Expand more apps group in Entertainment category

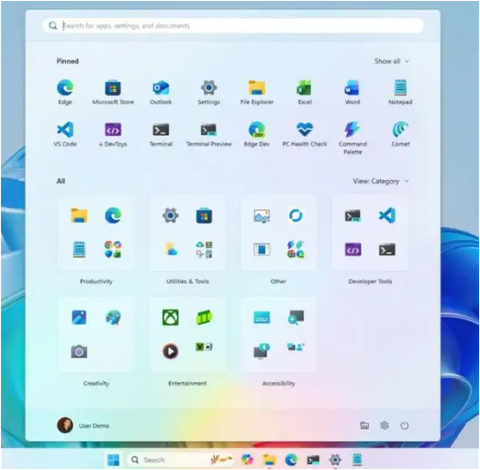tap(204, 347)
